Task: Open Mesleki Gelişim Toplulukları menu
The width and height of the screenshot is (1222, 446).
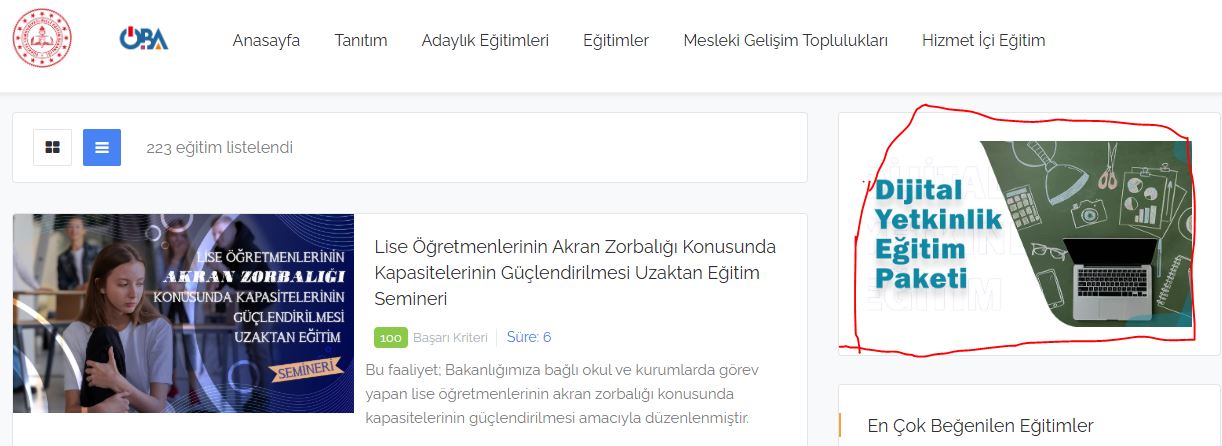Action: 785,41
